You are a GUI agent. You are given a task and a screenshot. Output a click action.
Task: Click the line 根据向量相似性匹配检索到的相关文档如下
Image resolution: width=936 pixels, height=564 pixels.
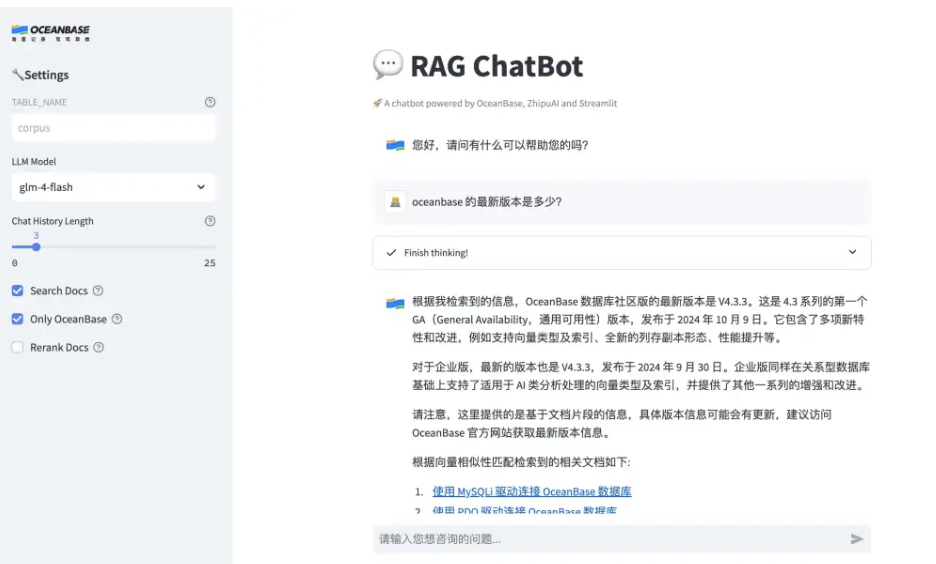(521, 462)
